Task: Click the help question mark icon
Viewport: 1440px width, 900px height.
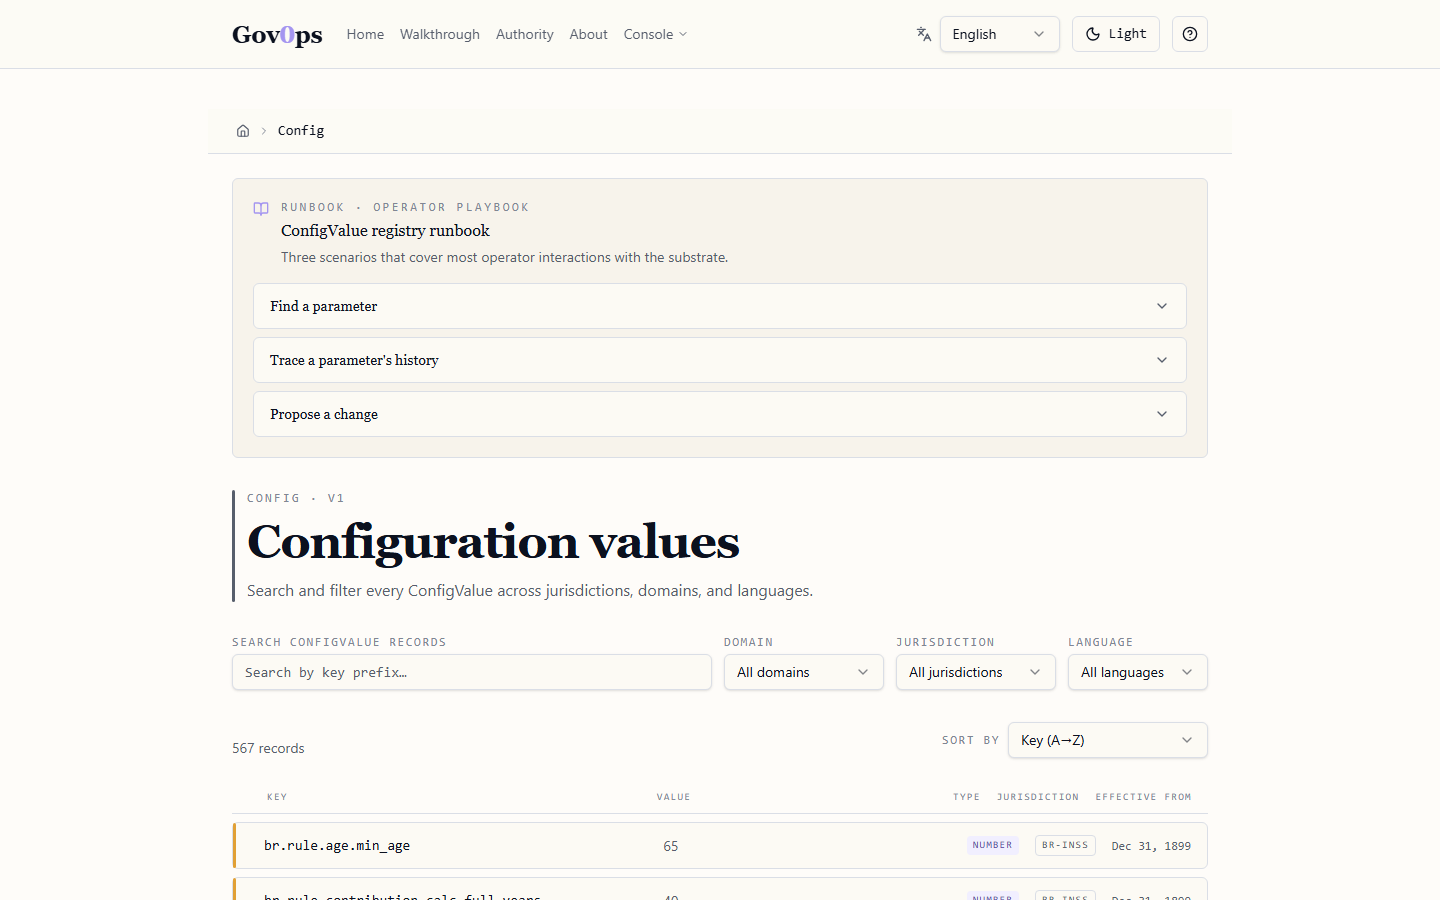Action: (x=1190, y=34)
